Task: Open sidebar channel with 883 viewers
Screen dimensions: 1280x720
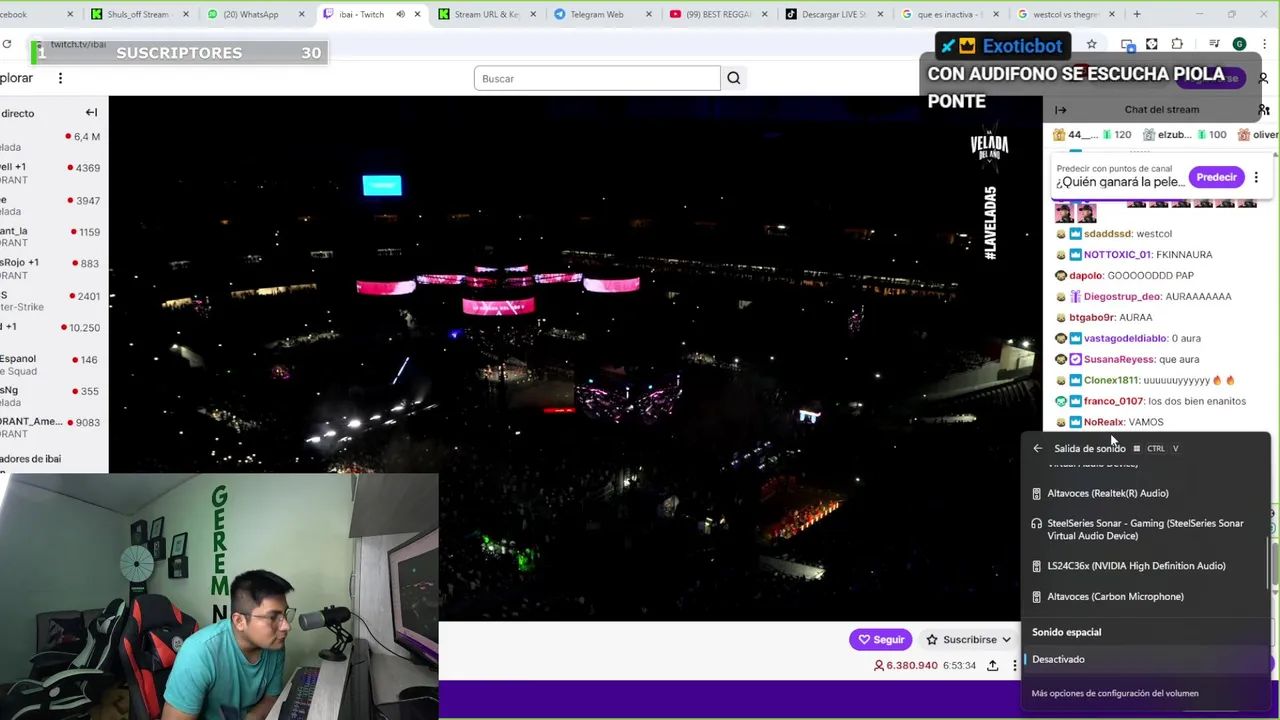Action: pyautogui.click(x=52, y=268)
